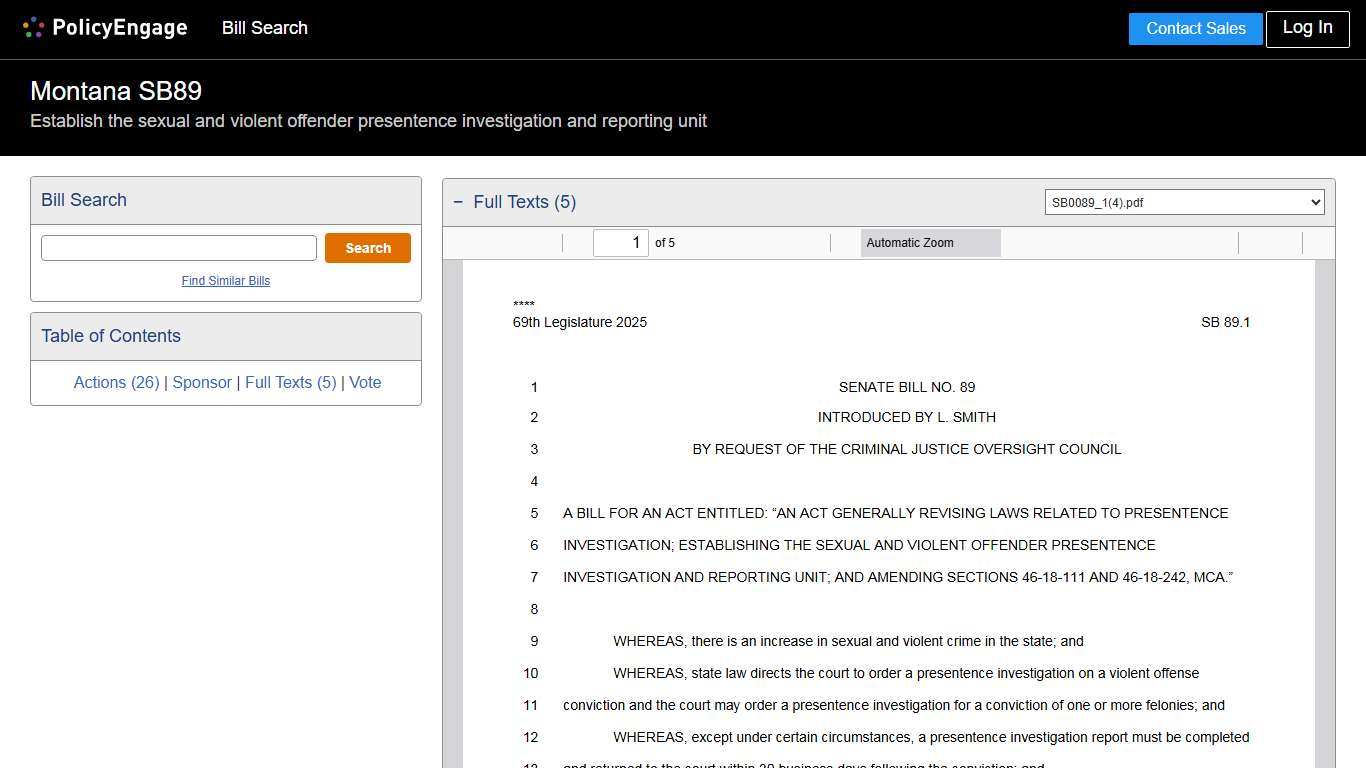
Task: Open the Automatic Zoom dropdown
Action: [x=930, y=242]
